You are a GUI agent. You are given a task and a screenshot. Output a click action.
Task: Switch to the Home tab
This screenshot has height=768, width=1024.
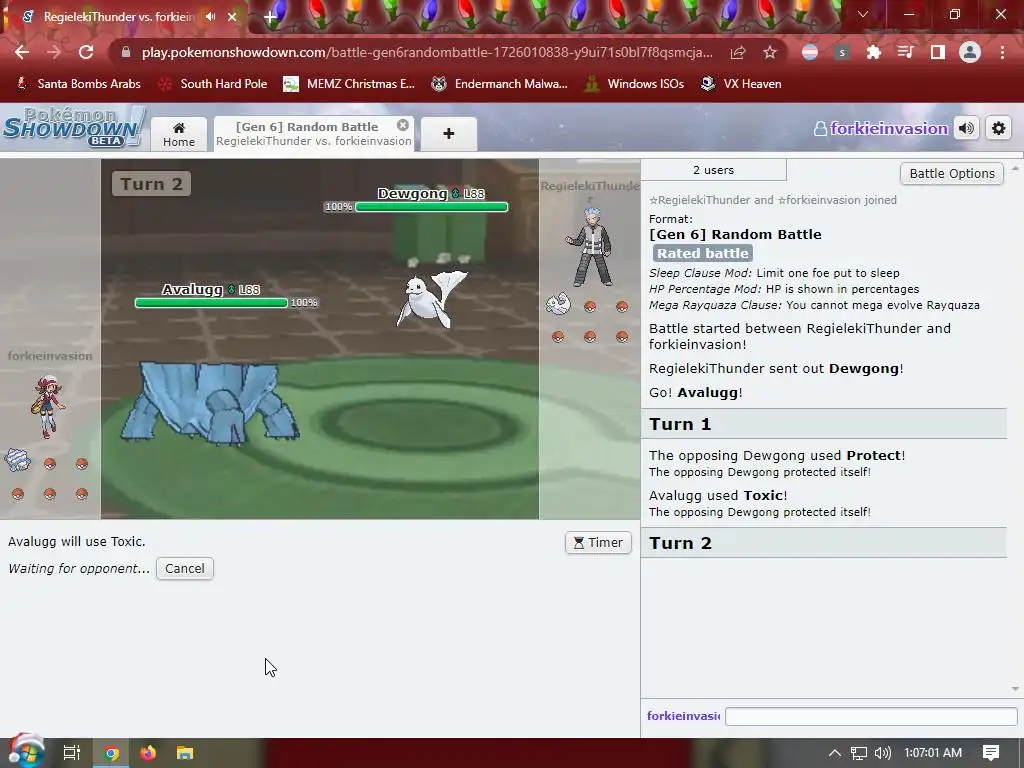pos(179,134)
